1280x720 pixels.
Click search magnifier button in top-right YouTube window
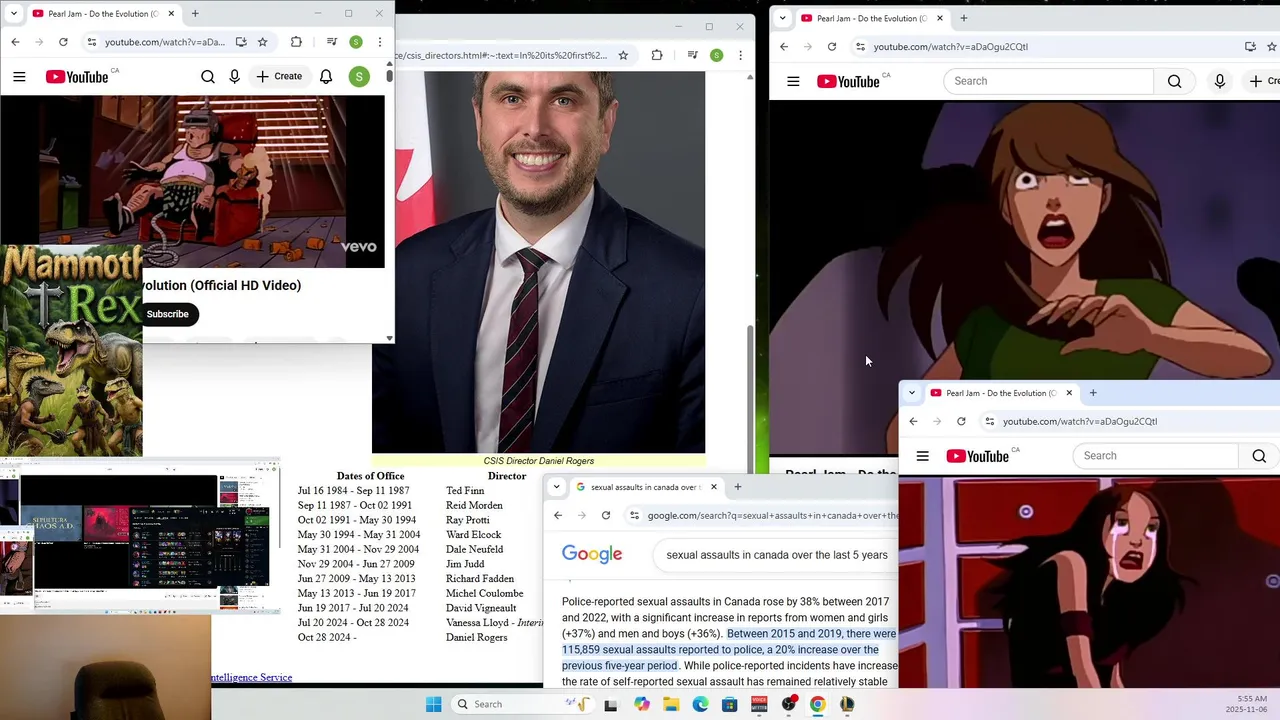[1174, 81]
